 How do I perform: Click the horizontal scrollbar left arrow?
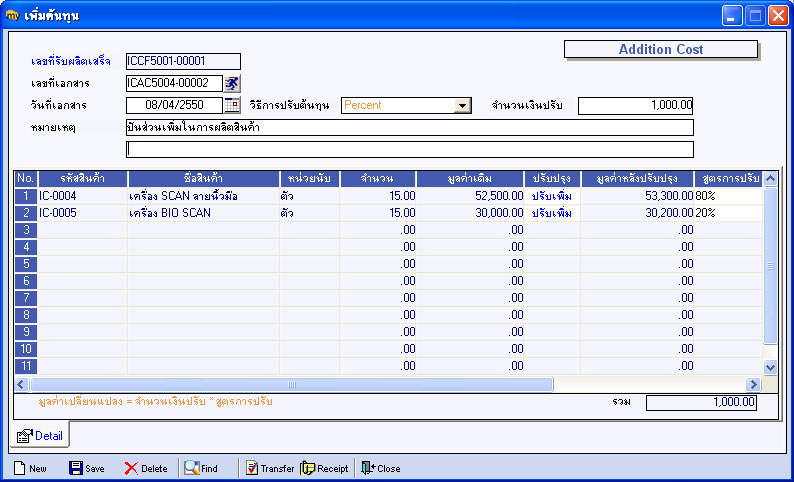[x=21, y=384]
